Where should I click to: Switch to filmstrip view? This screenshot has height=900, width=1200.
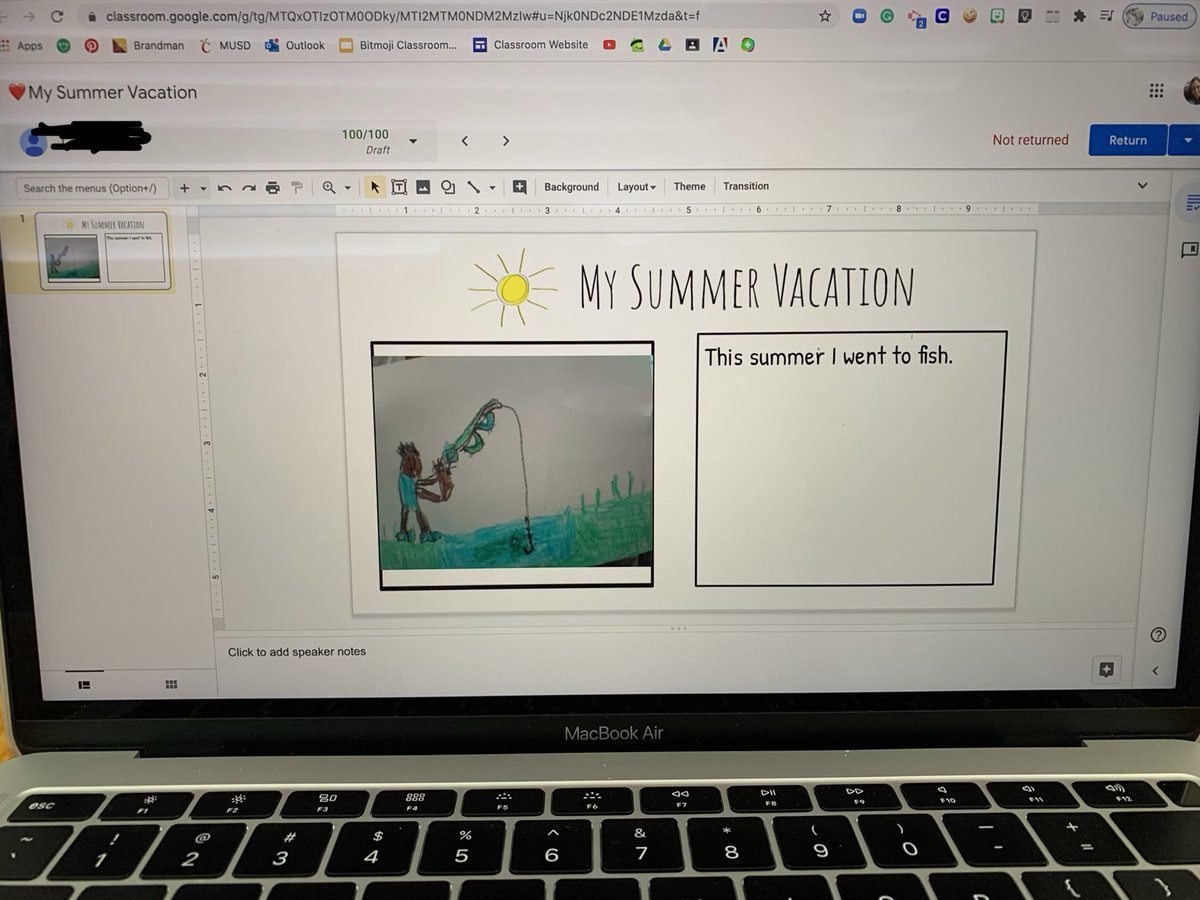click(85, 685)
